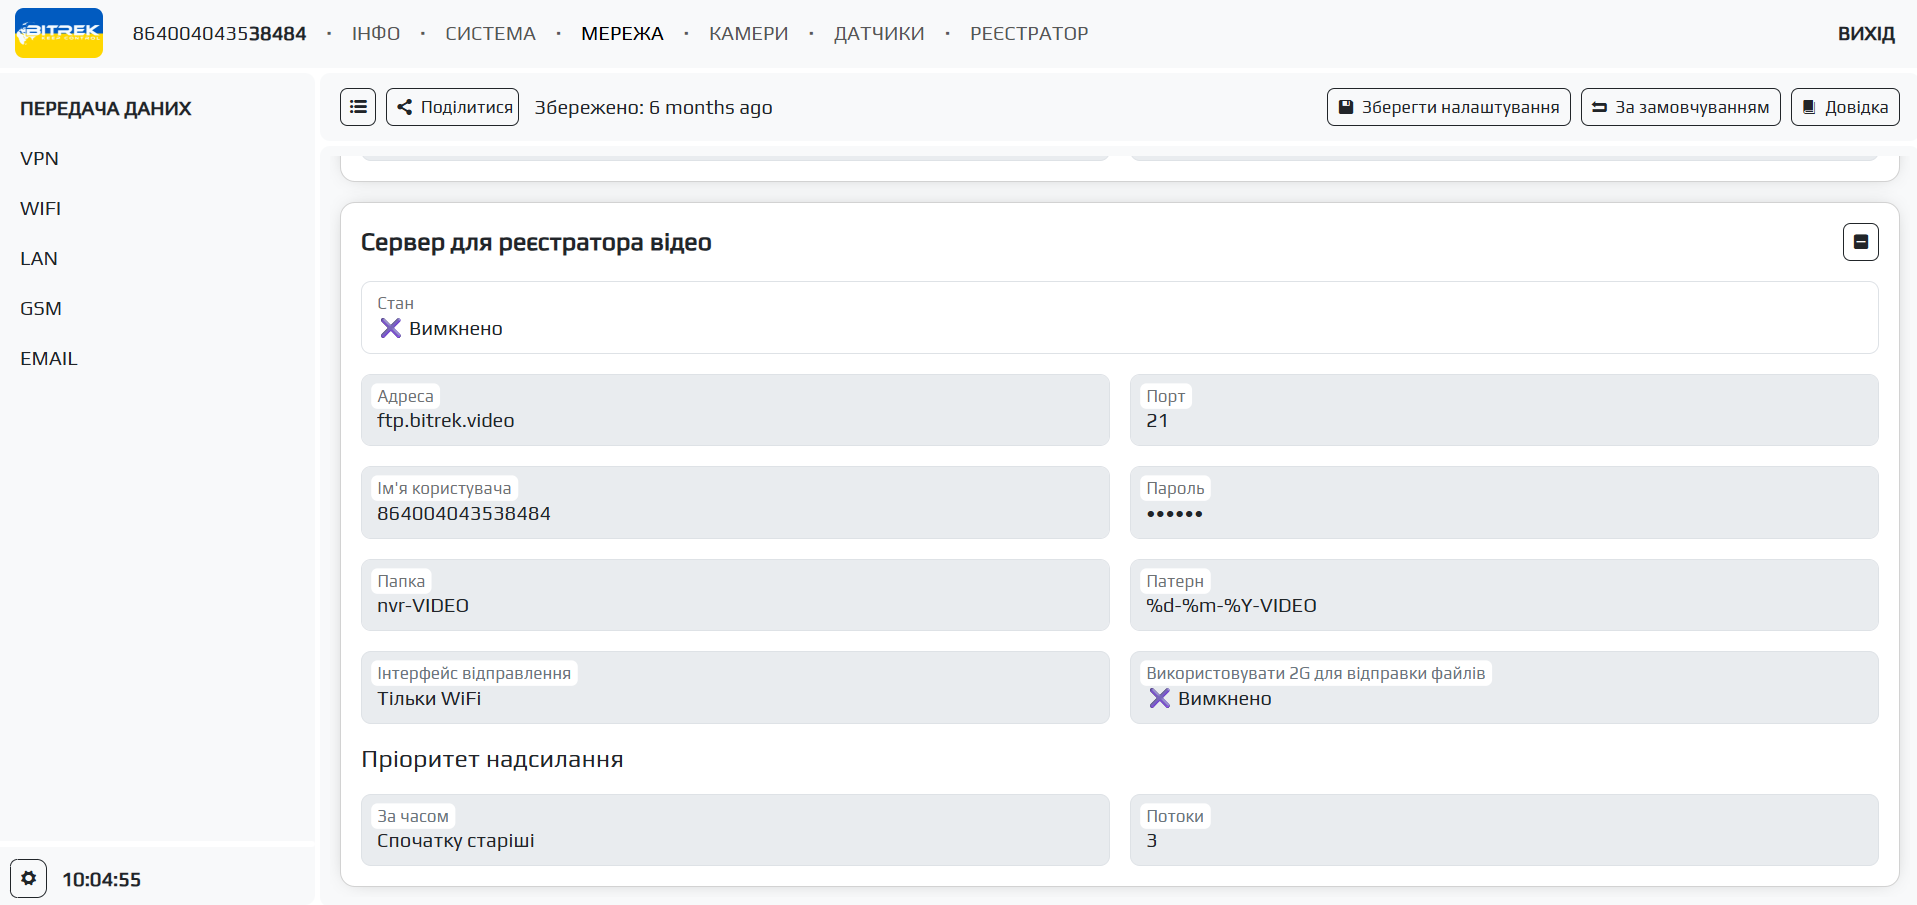1917x905 pixels.
Task: Click the Поділитися share button
Action: coord(453,107)
